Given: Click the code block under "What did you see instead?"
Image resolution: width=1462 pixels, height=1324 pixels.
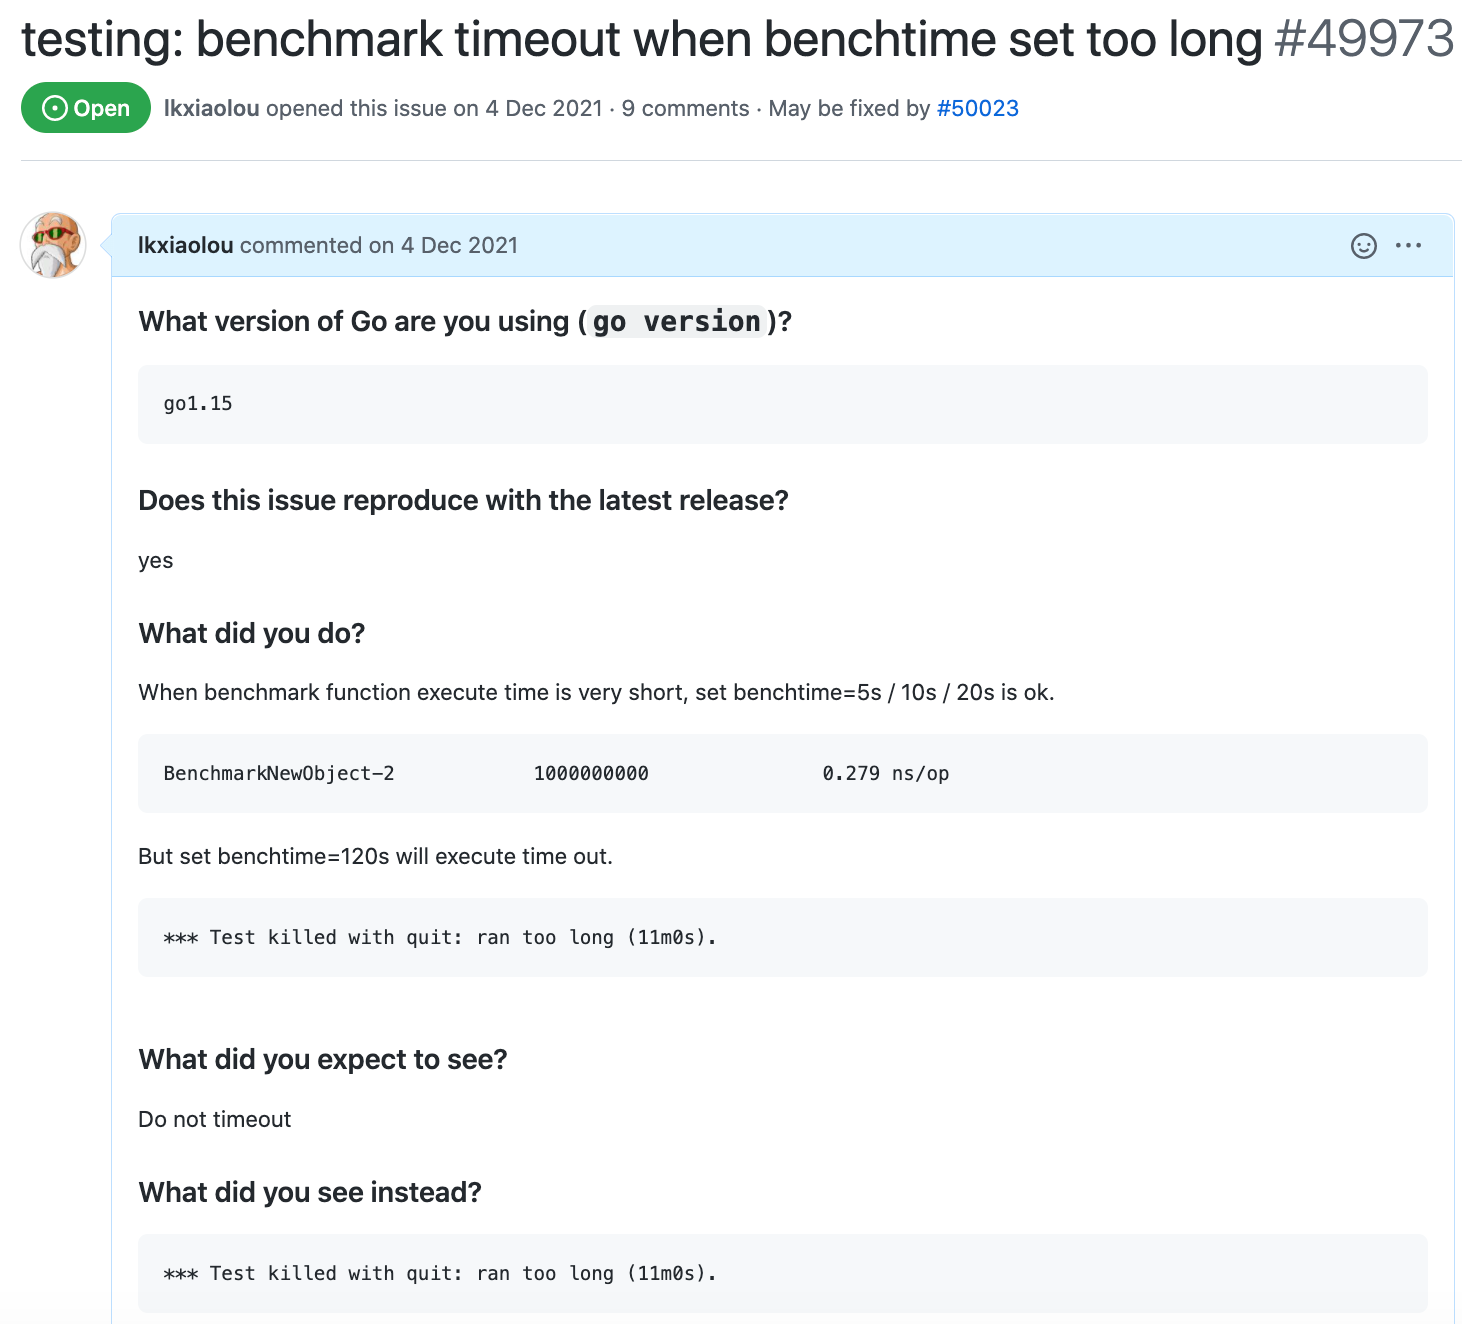Looking at the screenshot, I should point(782,1273).
